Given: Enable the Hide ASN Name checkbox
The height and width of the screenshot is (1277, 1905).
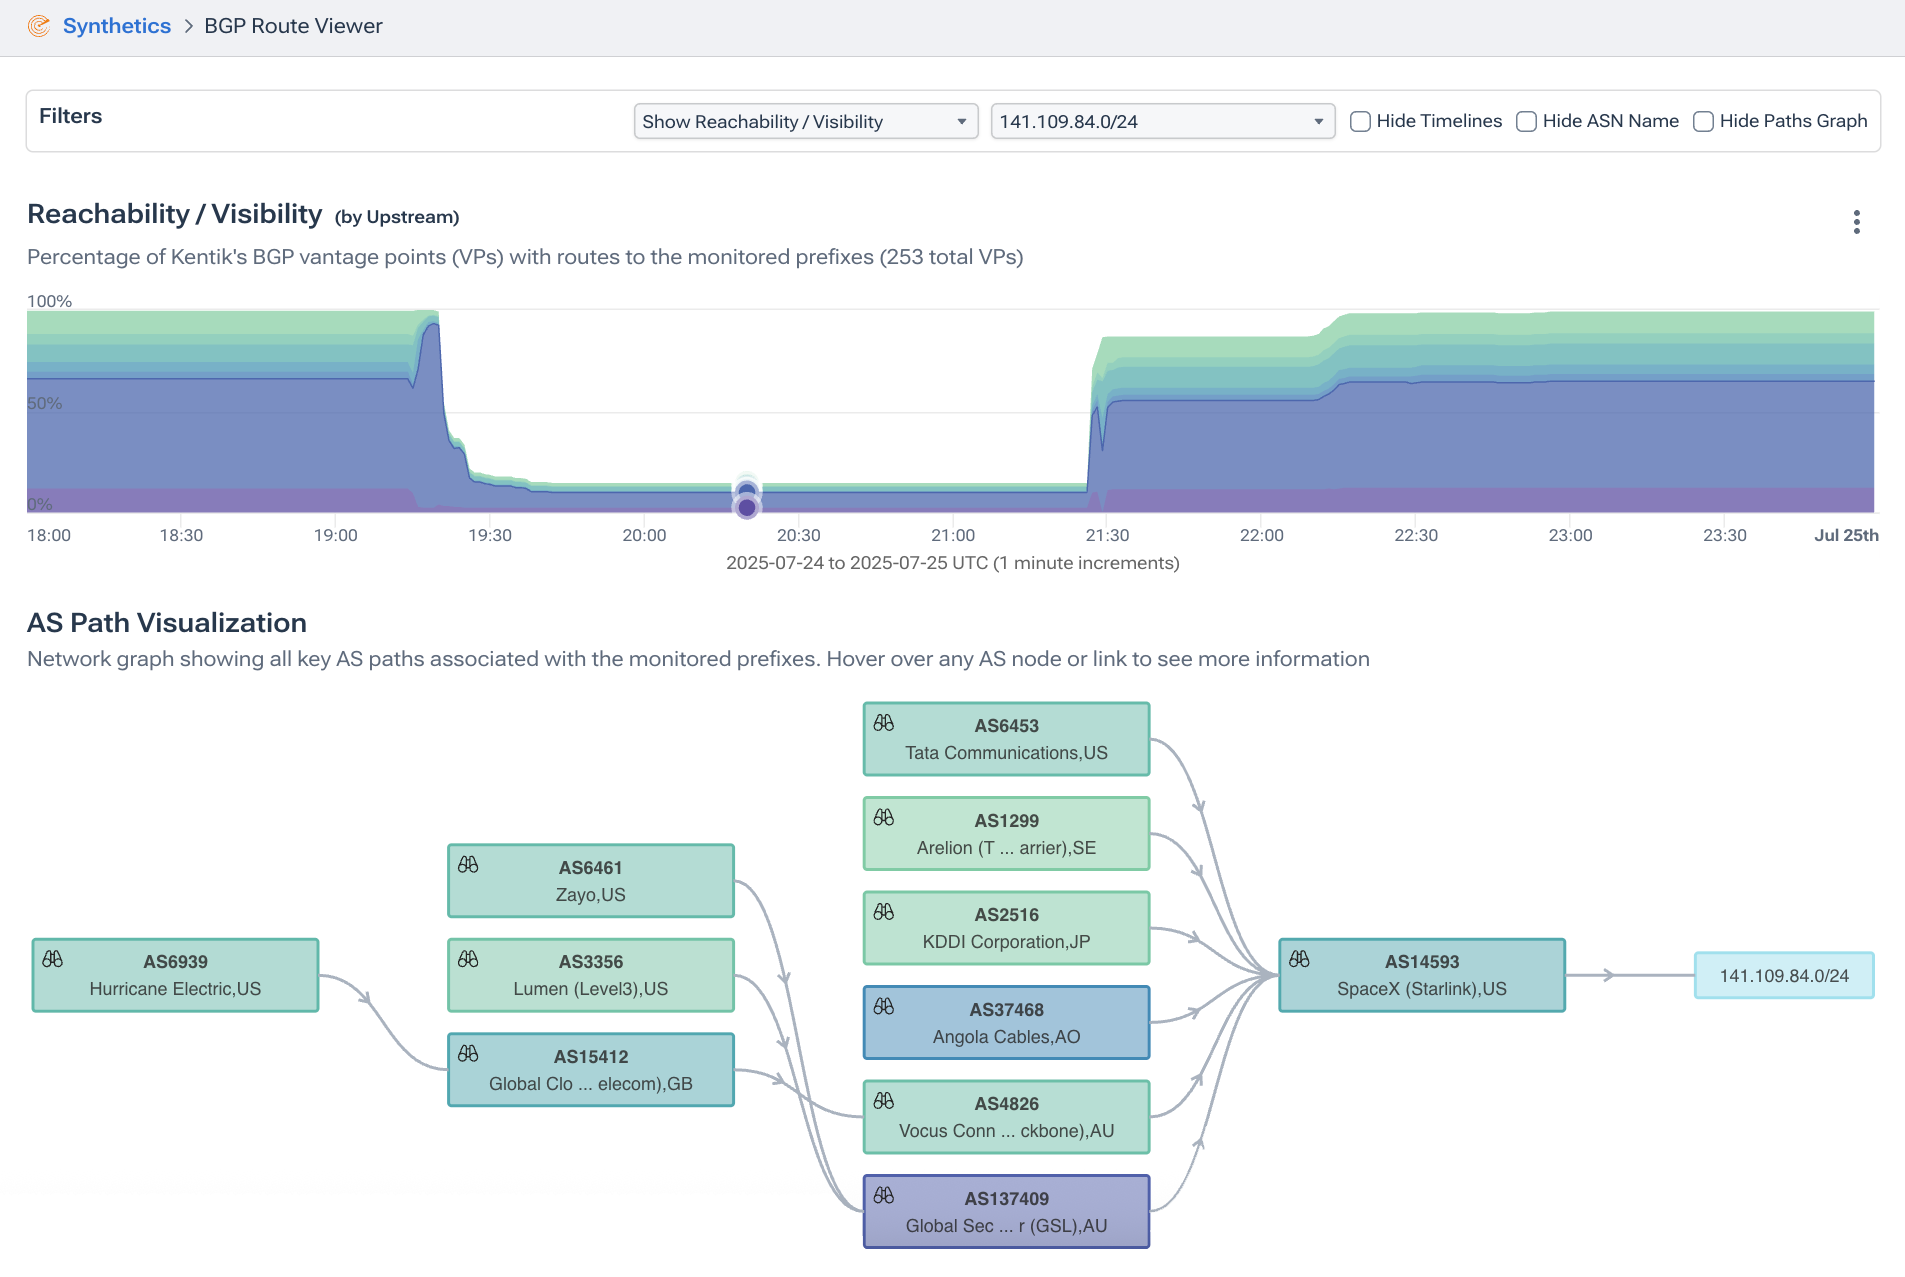Looking at the screenshot, I should (x=1526, y=121).
